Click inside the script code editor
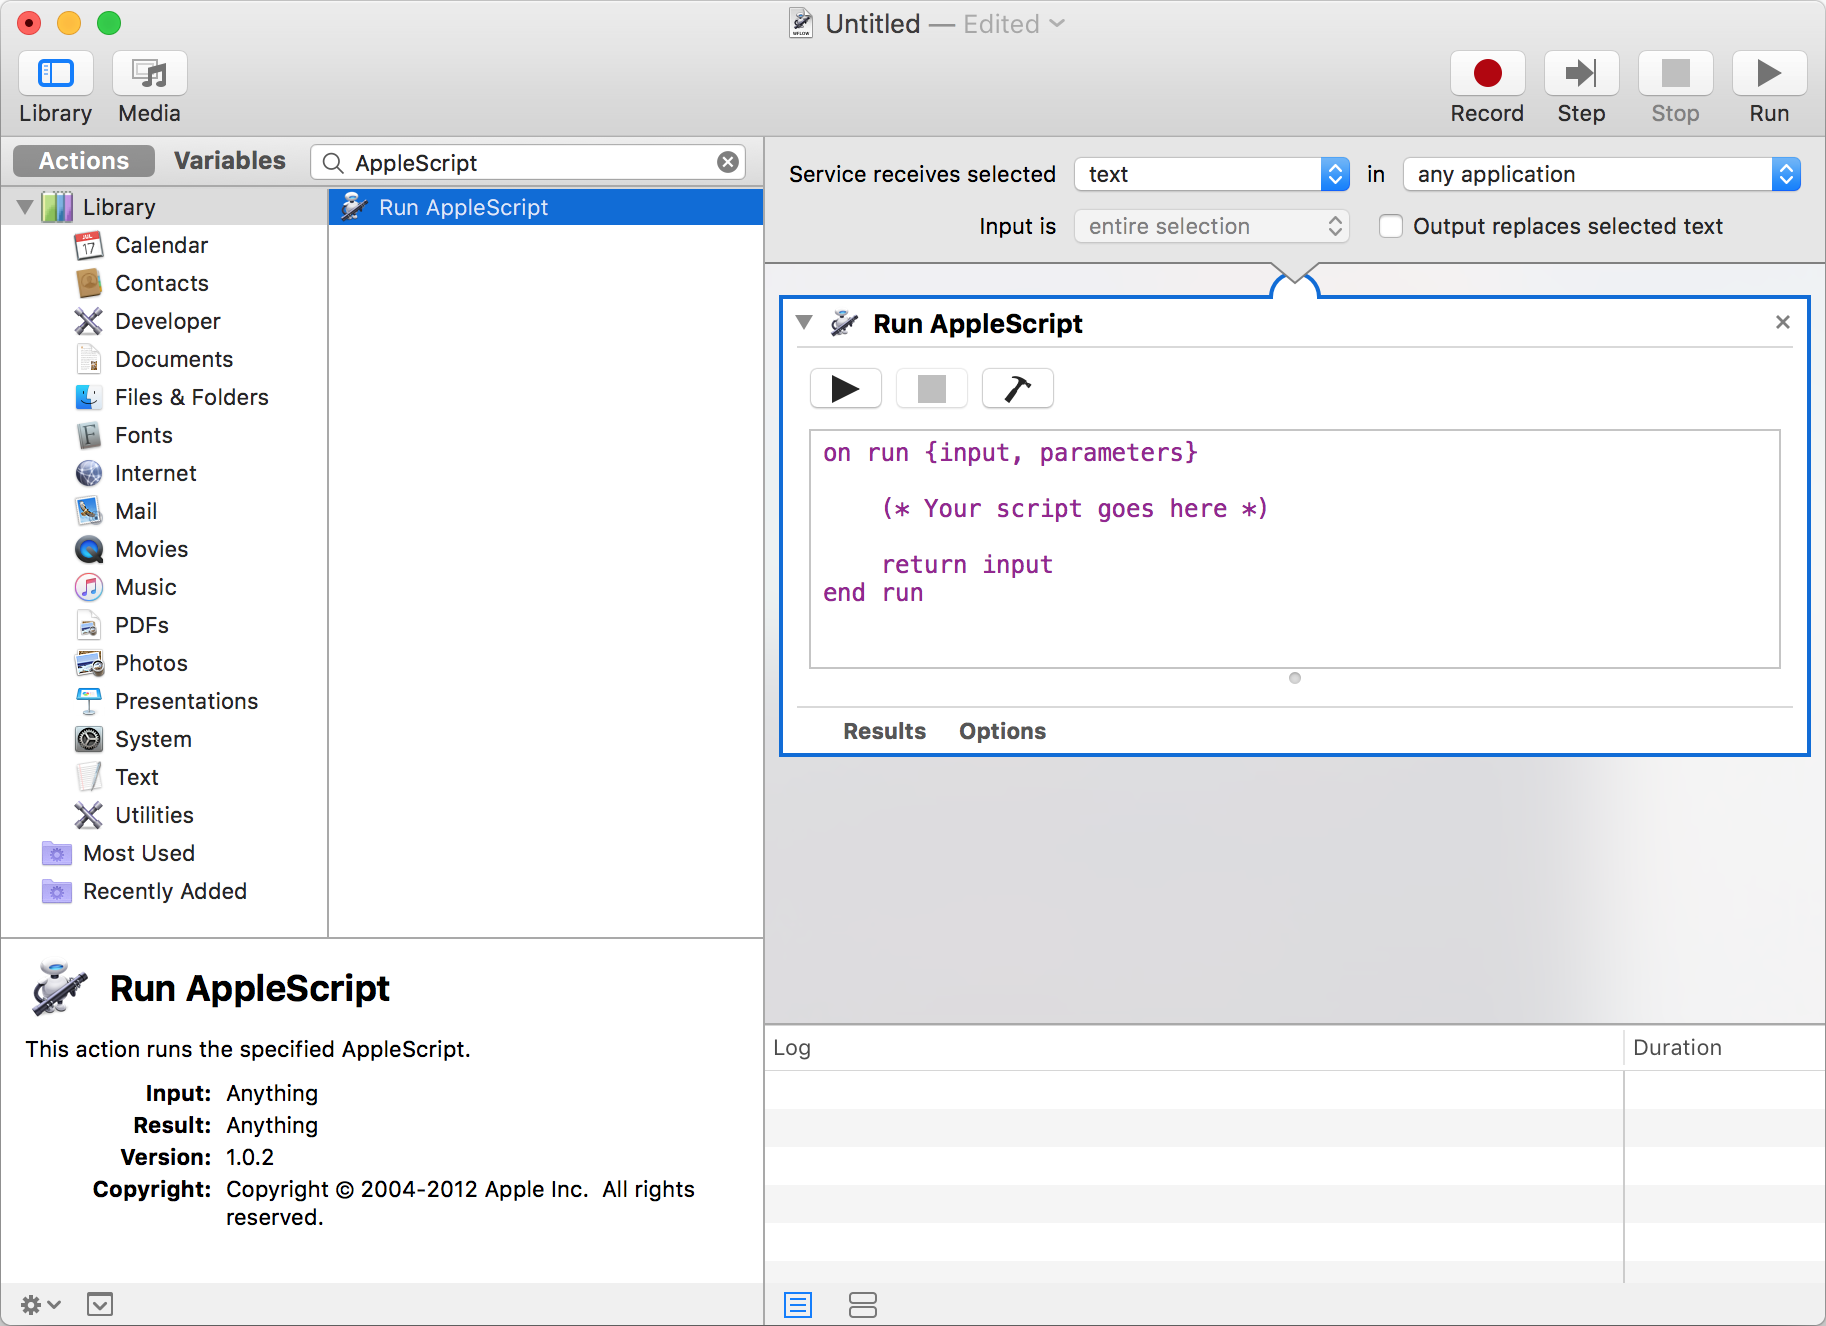 pyautogui.click(x=1295, y=549)
